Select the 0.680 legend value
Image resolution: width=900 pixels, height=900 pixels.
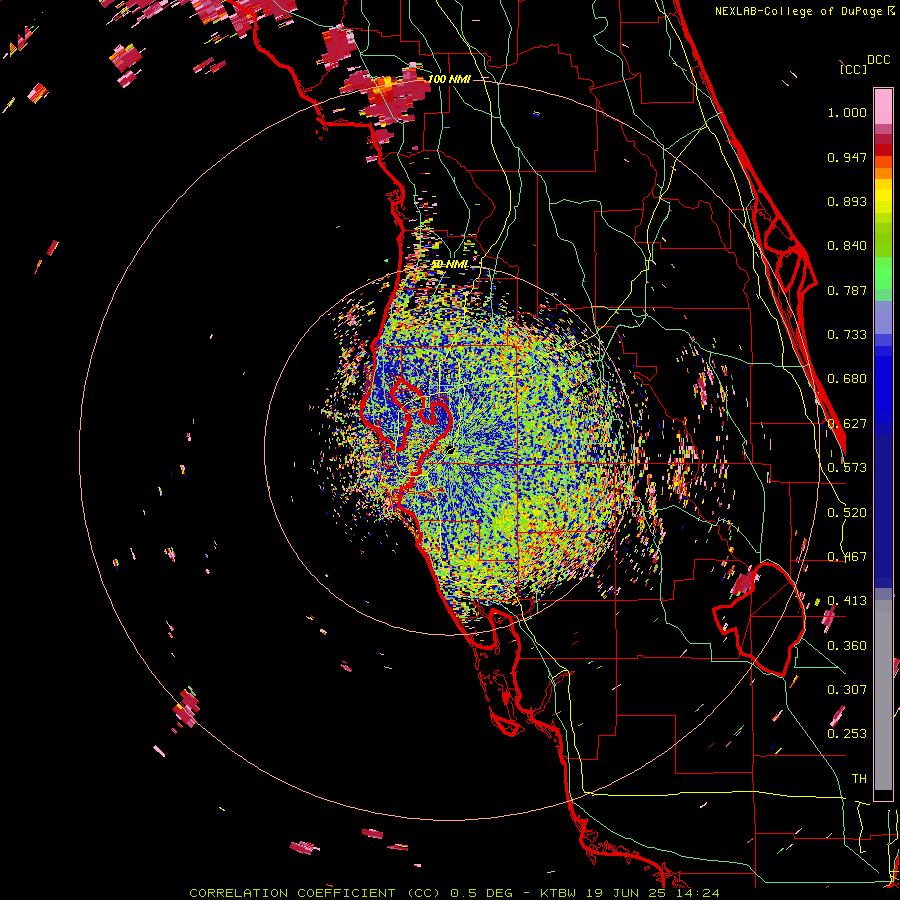pos(847,379)
